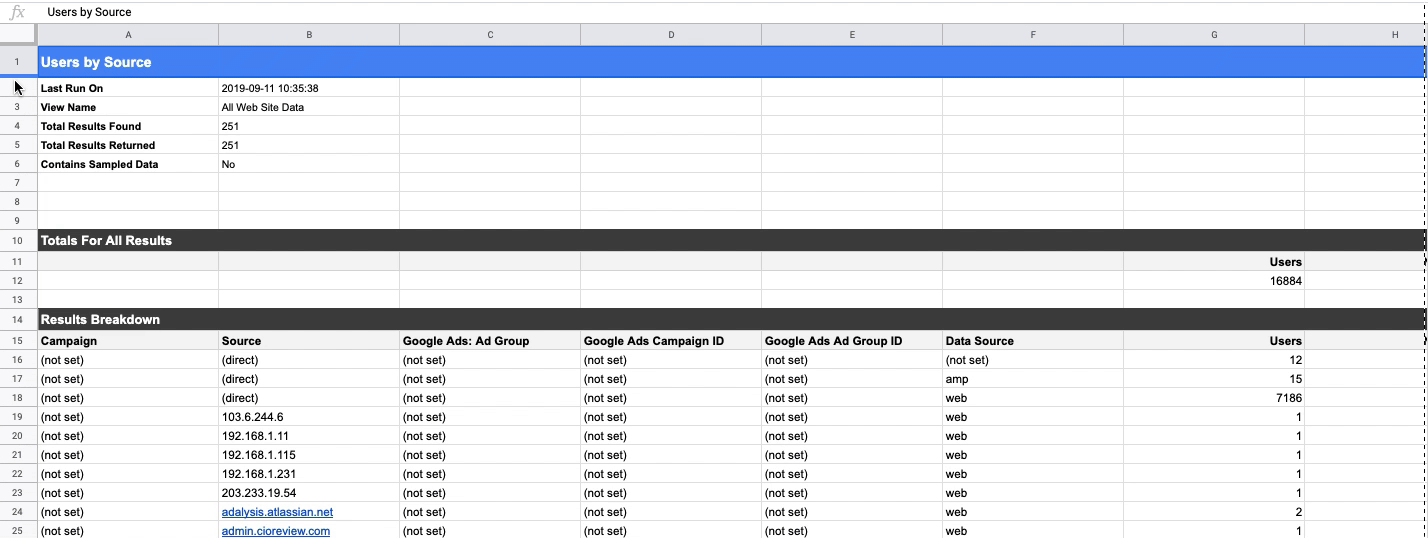Select column H header
The width and height of the screenshot is (1428, 538).
1365,35
